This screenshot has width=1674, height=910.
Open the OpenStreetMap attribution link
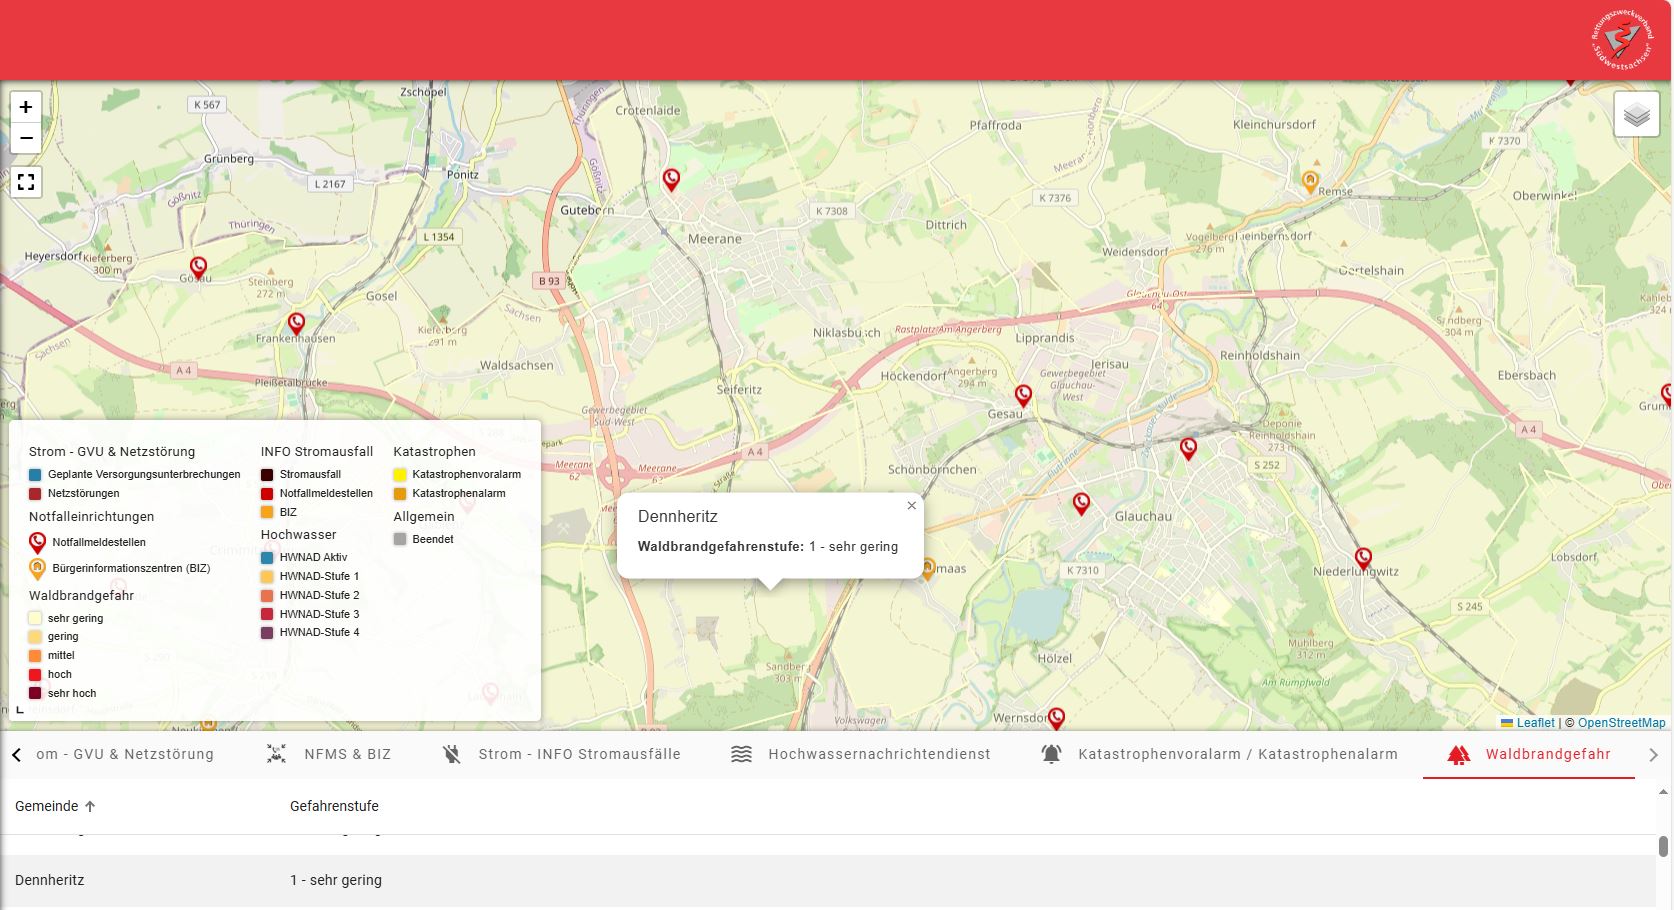pyautogui.click(x=1621, y=723)
